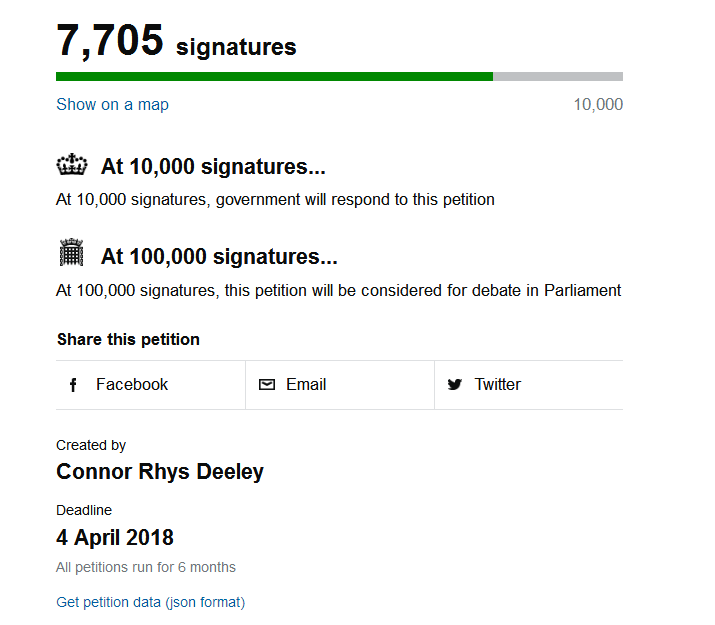Click the green filled part of progress bar
The width and height of the screenshot is (715, 625).
274,76
